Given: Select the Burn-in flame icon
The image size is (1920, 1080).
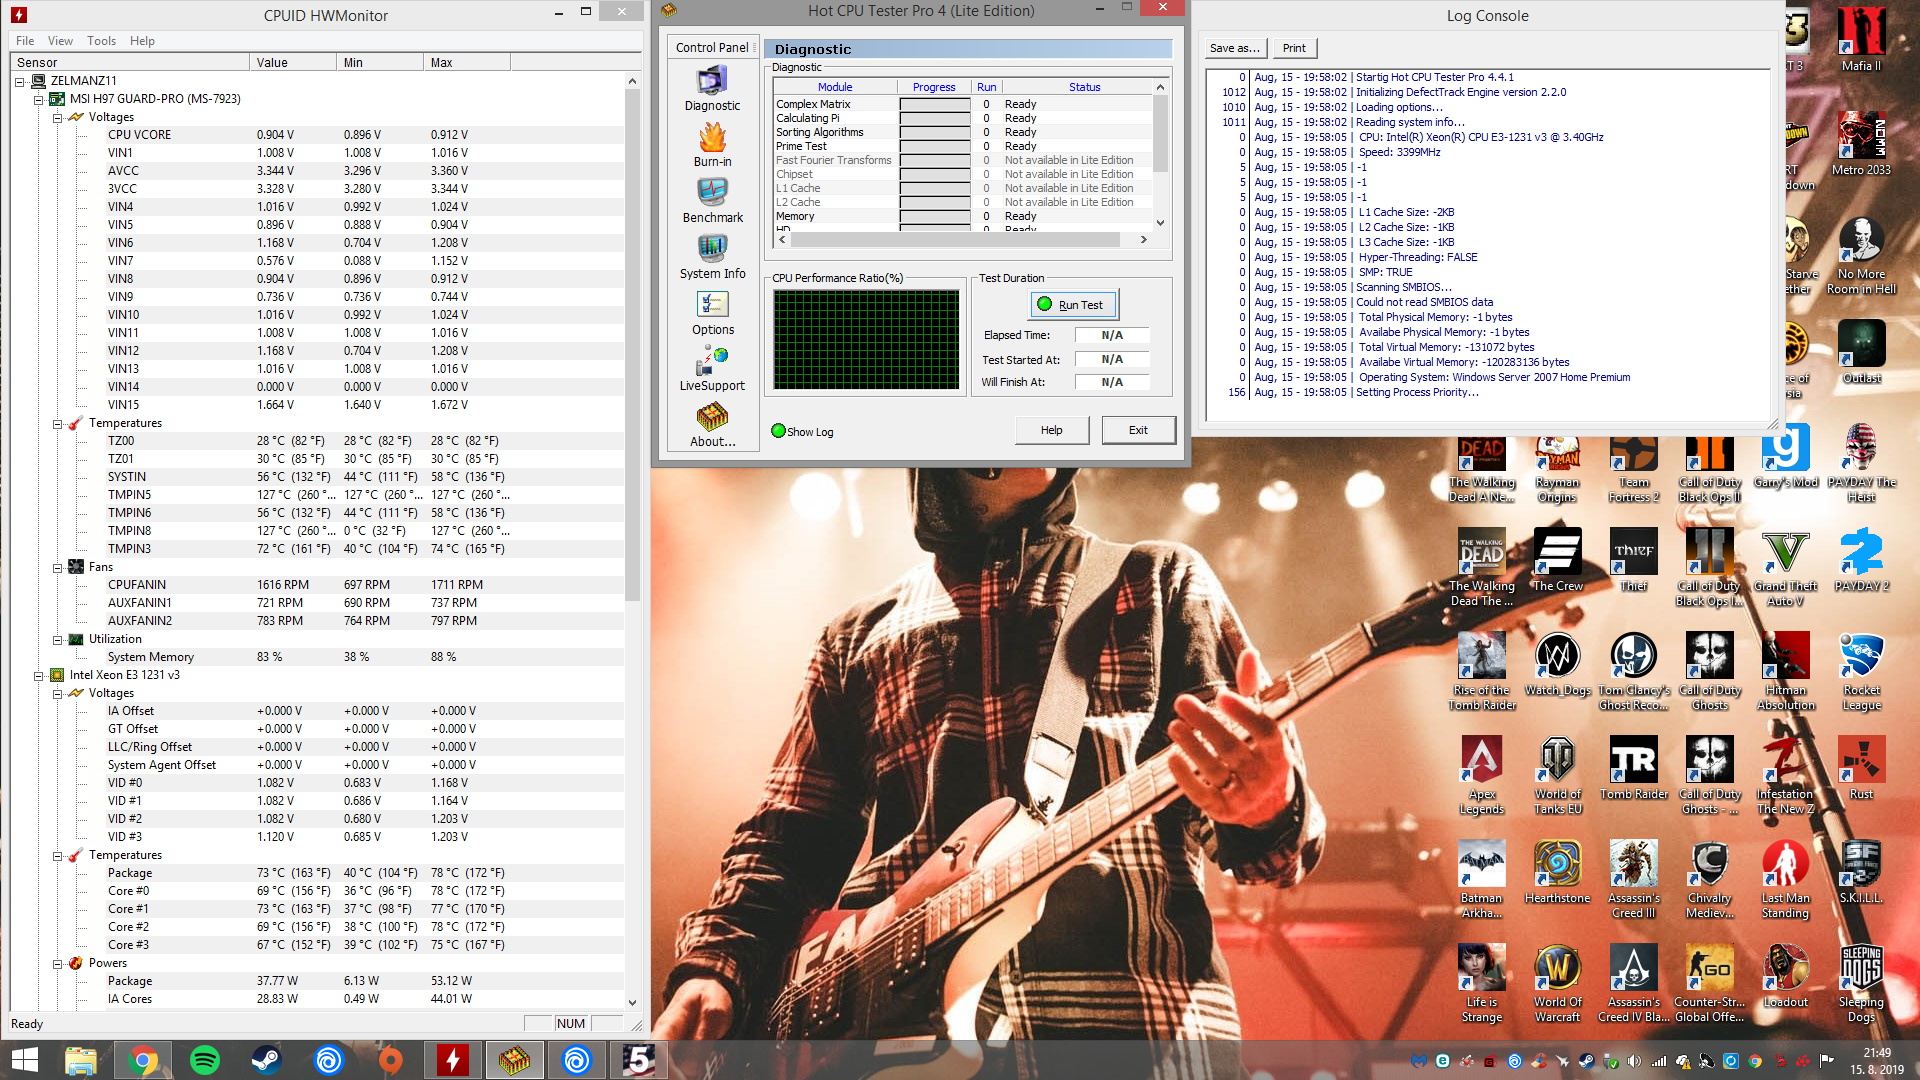Looking at the screenshot, I should 712,137.
